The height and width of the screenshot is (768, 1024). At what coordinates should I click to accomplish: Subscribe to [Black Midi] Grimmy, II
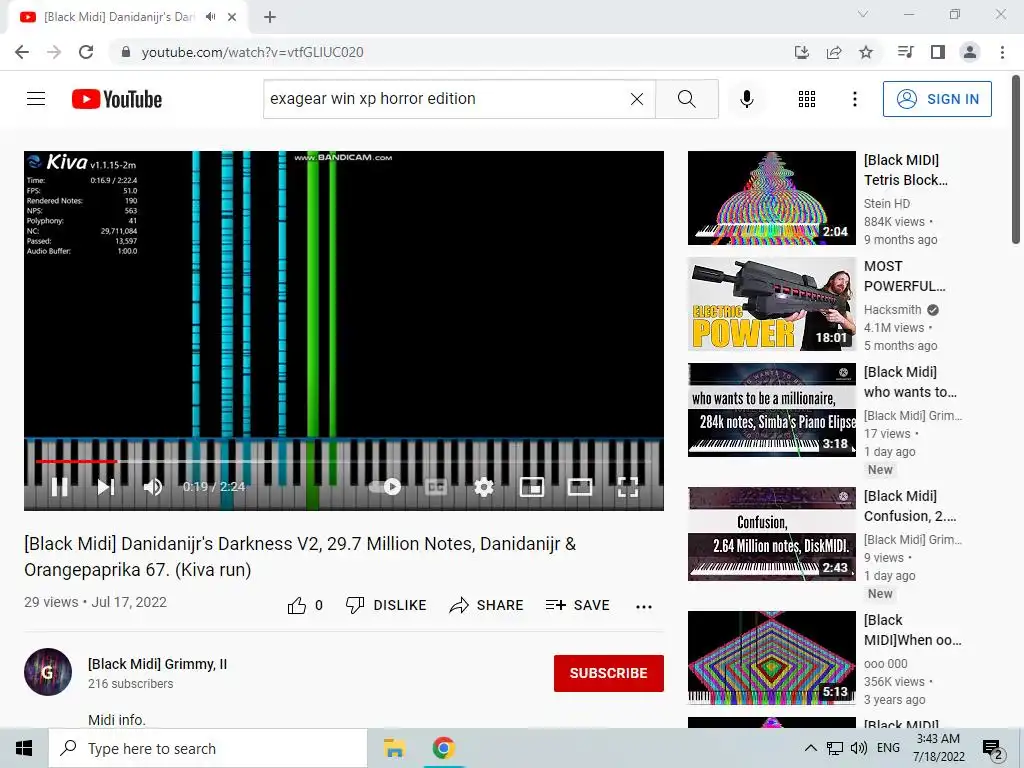coord(609,673)
